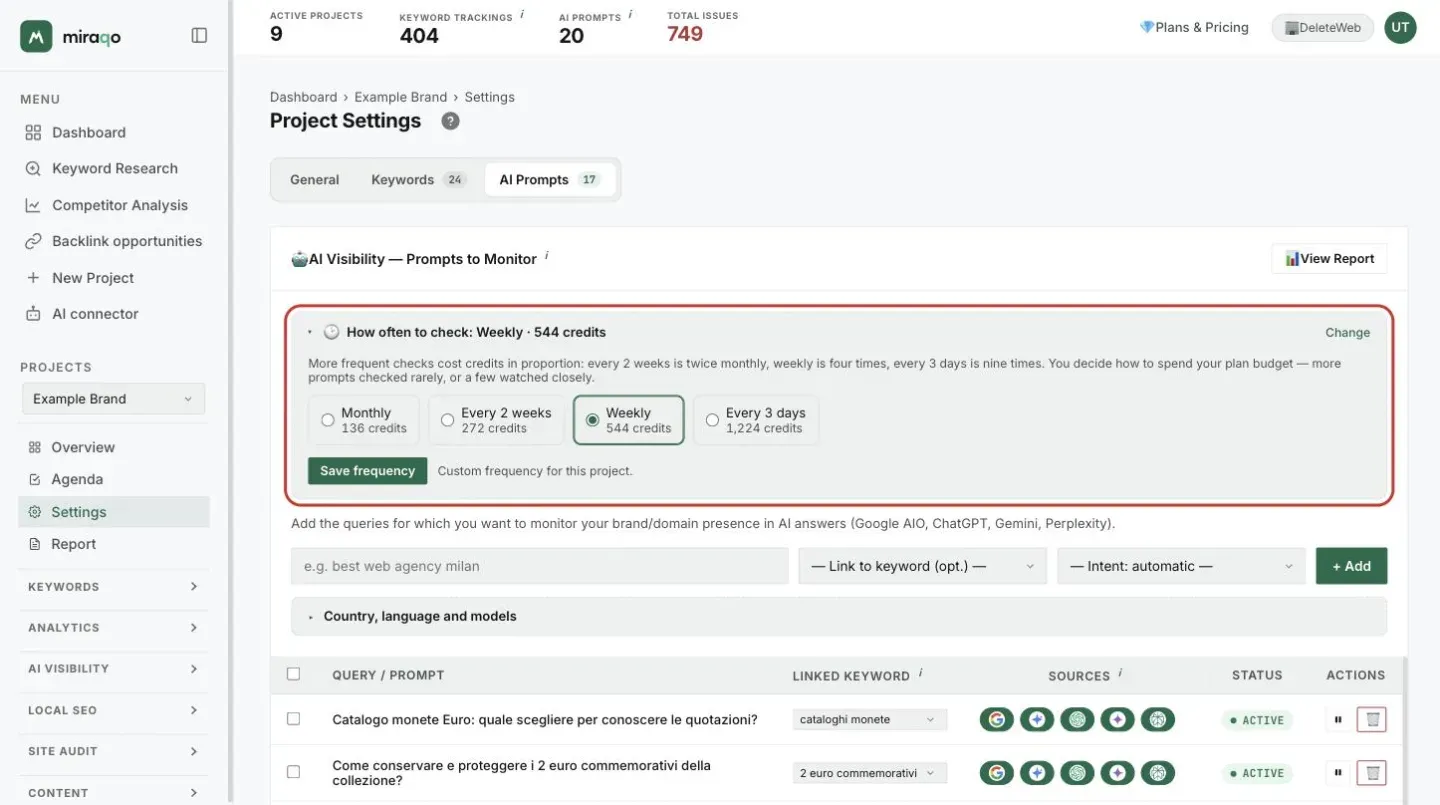
Task: Select the Monthly 136 credits option
Action: (364, 420)
